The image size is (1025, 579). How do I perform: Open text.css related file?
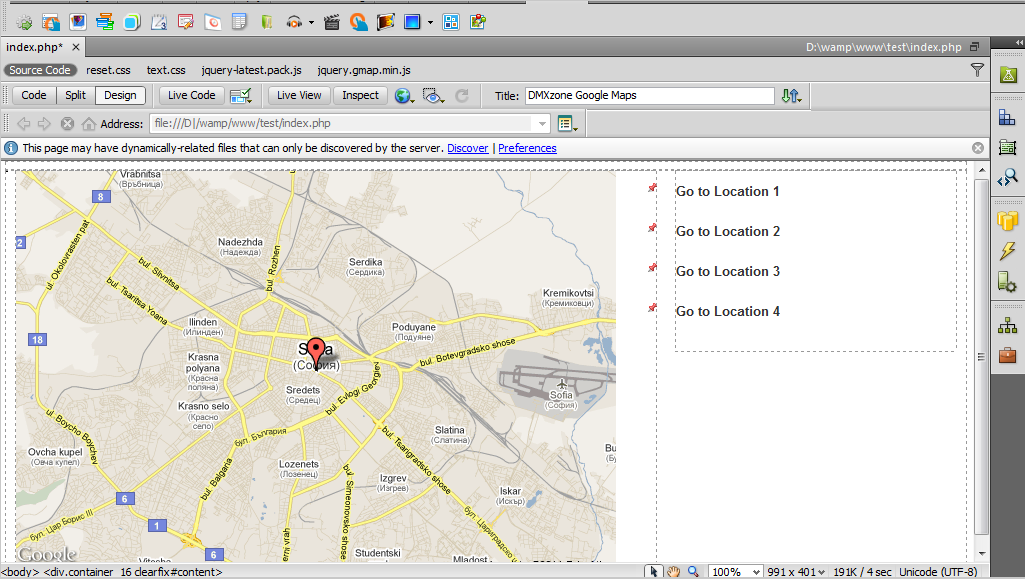(x=166, y=70)
